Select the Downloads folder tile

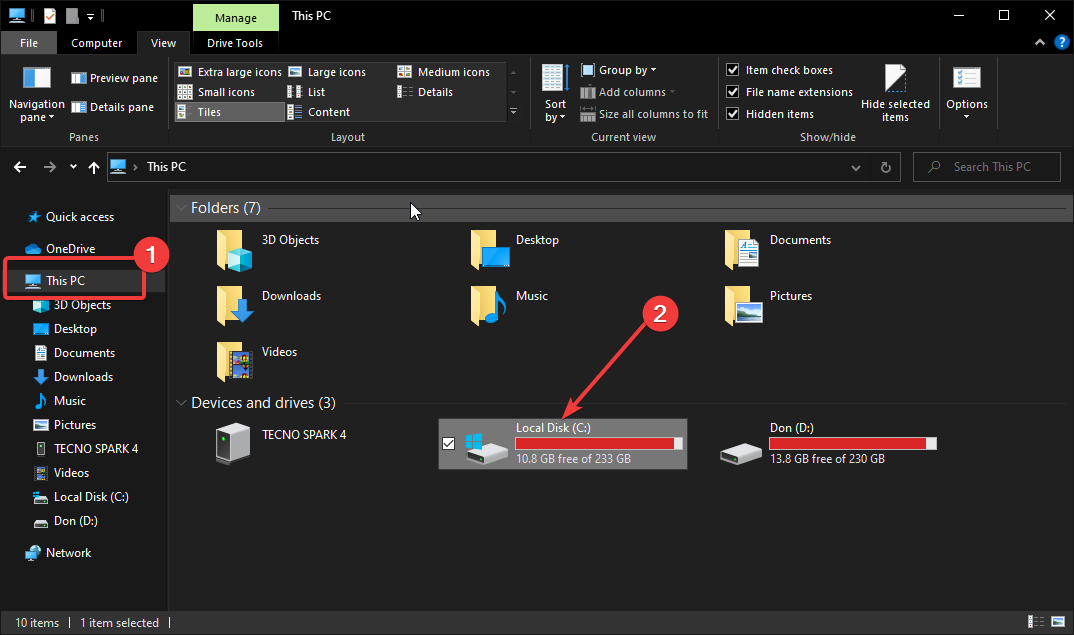point(269,306)
